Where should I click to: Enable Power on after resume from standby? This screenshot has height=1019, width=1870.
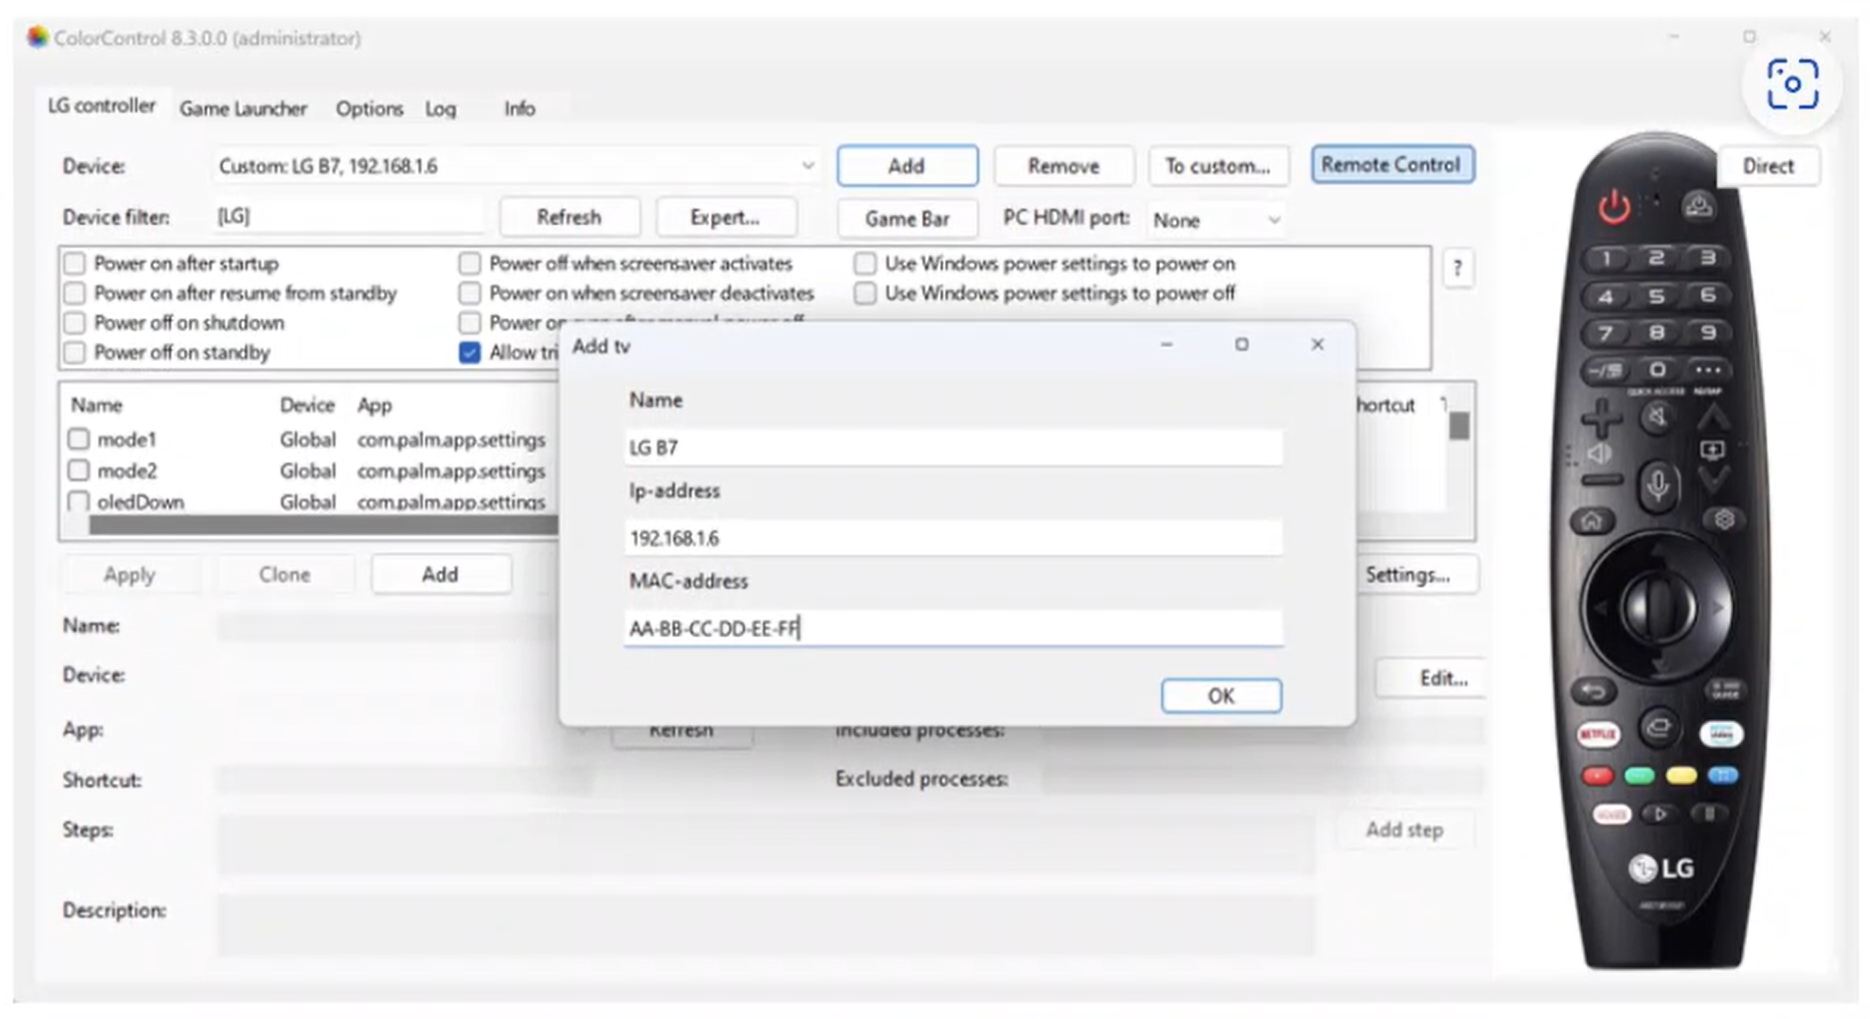[x=75, y=293]
